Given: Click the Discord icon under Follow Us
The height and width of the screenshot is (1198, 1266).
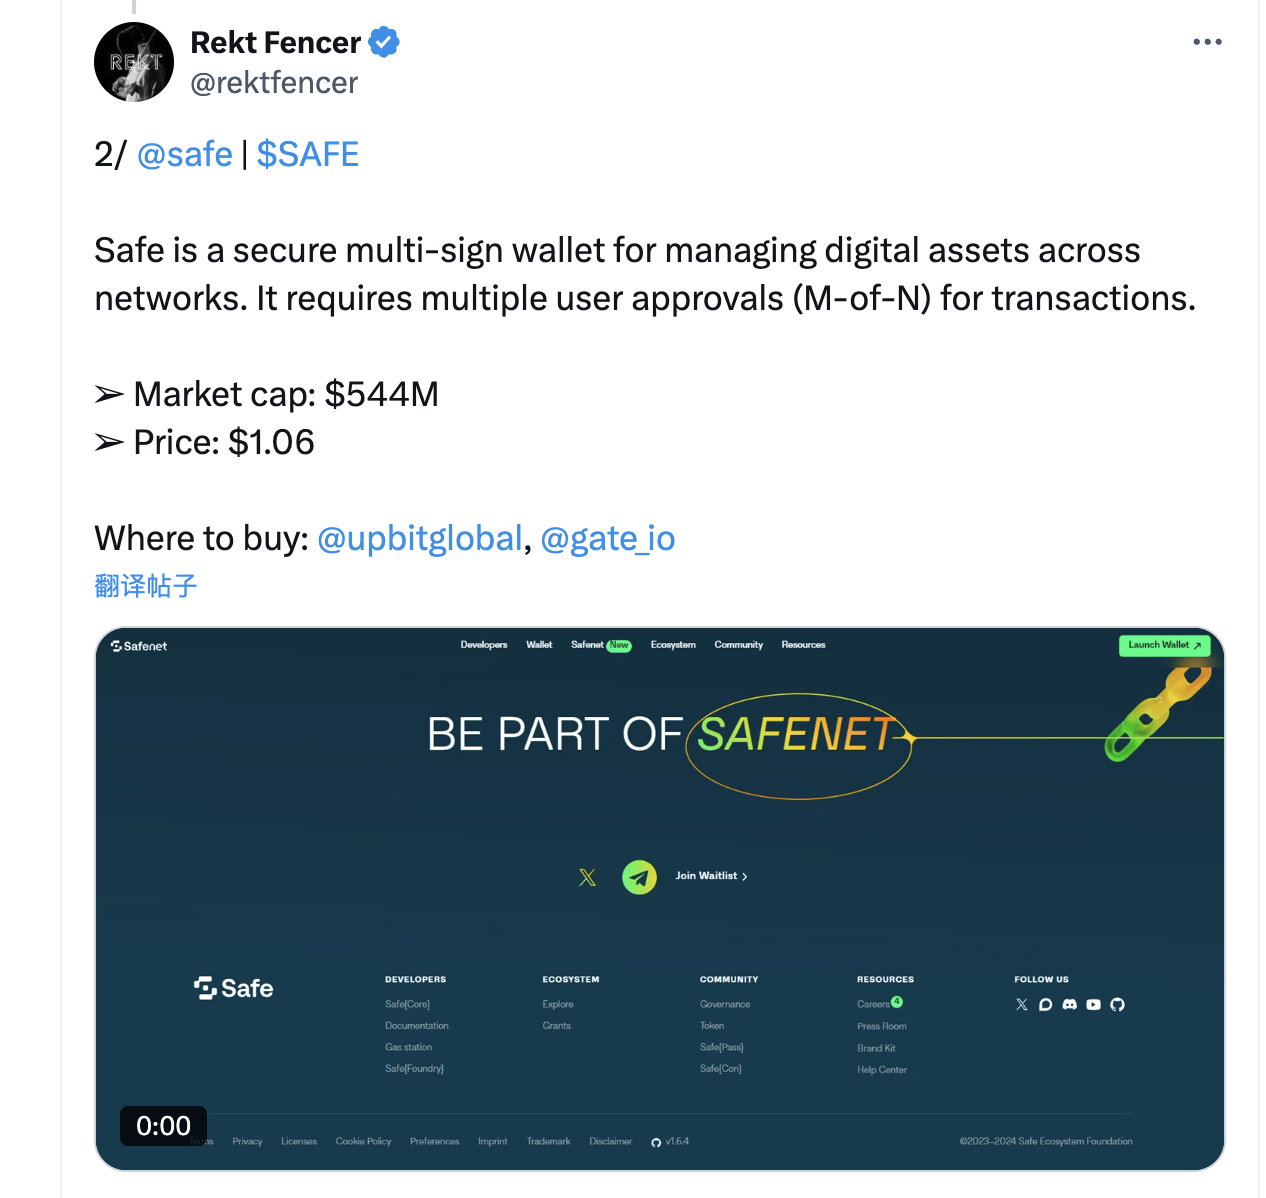Looking at the screenshot, I should tap(1069, 1004).
